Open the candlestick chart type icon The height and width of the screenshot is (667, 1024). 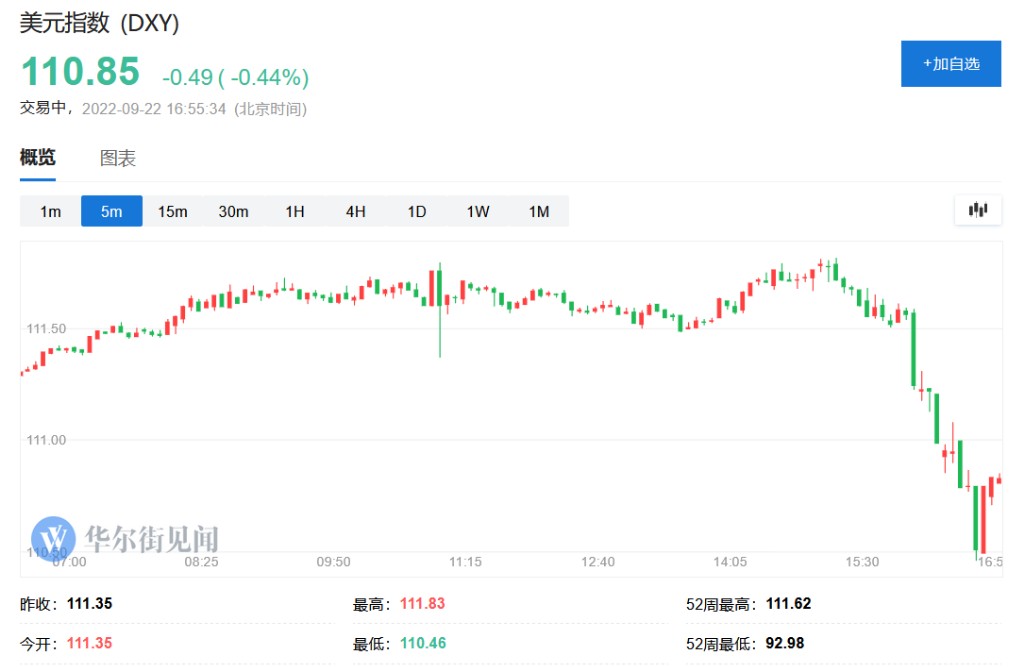[977, 211]
